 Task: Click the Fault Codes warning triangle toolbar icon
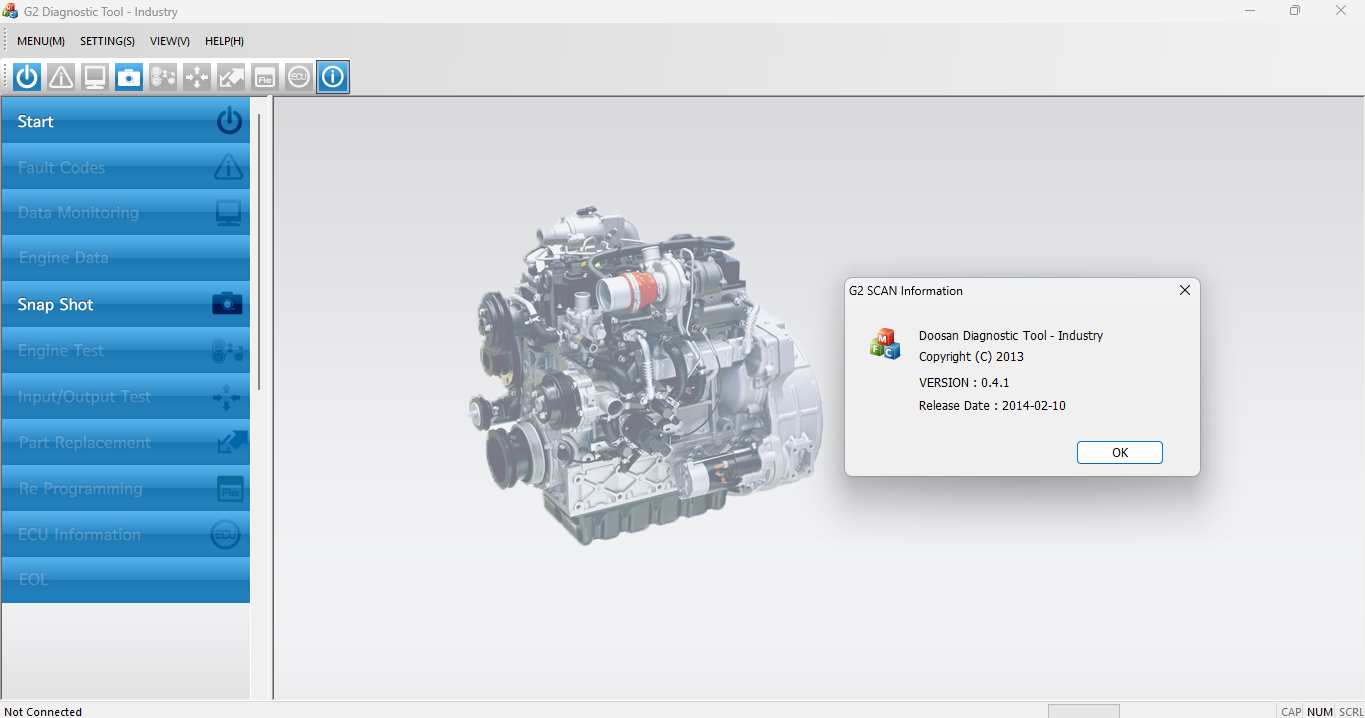point(61,77)
